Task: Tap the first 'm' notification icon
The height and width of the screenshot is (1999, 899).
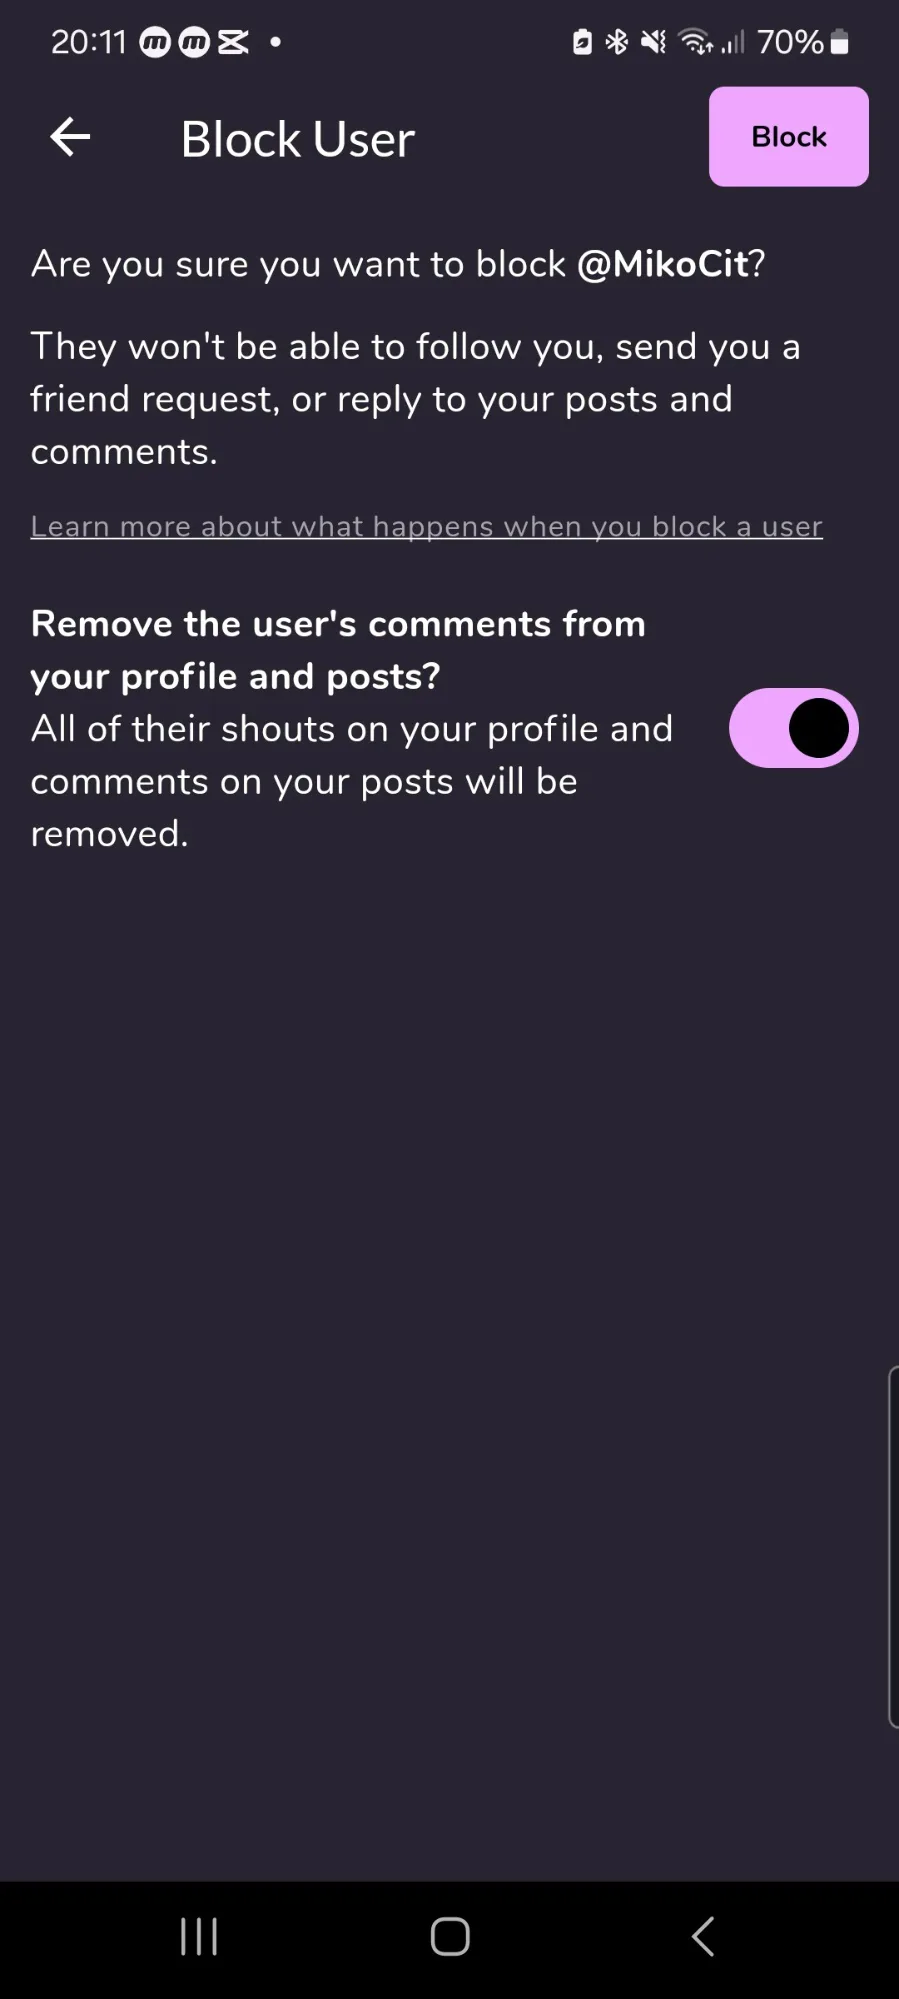Action: click(x=154, y=42)
